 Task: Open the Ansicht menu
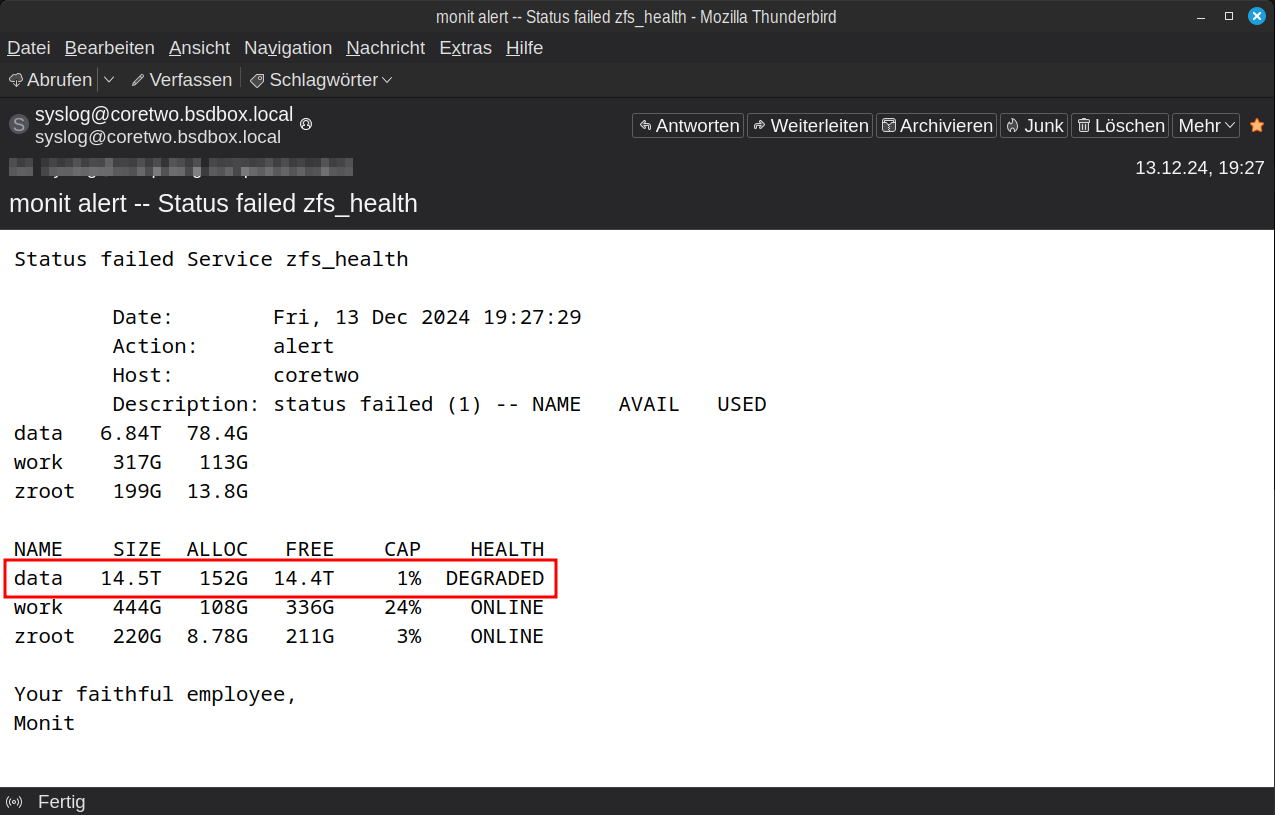coord(199,48)
